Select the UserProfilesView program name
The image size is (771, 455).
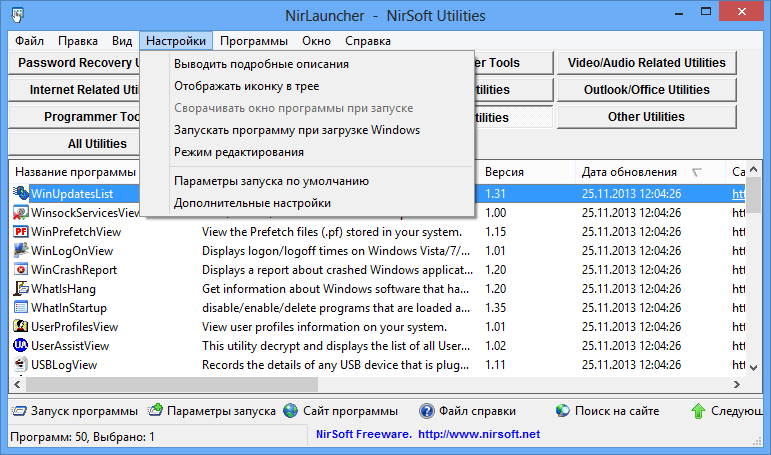tap(74, 327)
